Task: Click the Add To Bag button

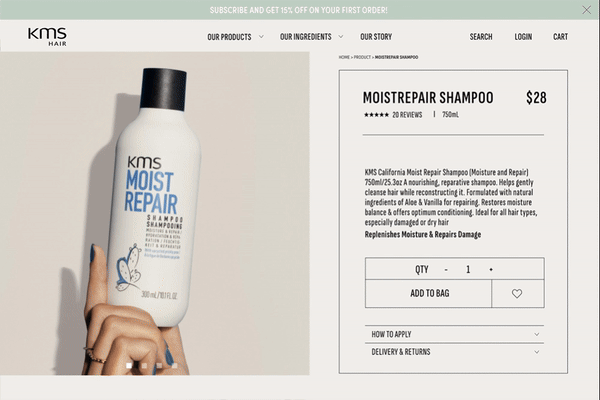Action: 429,294
